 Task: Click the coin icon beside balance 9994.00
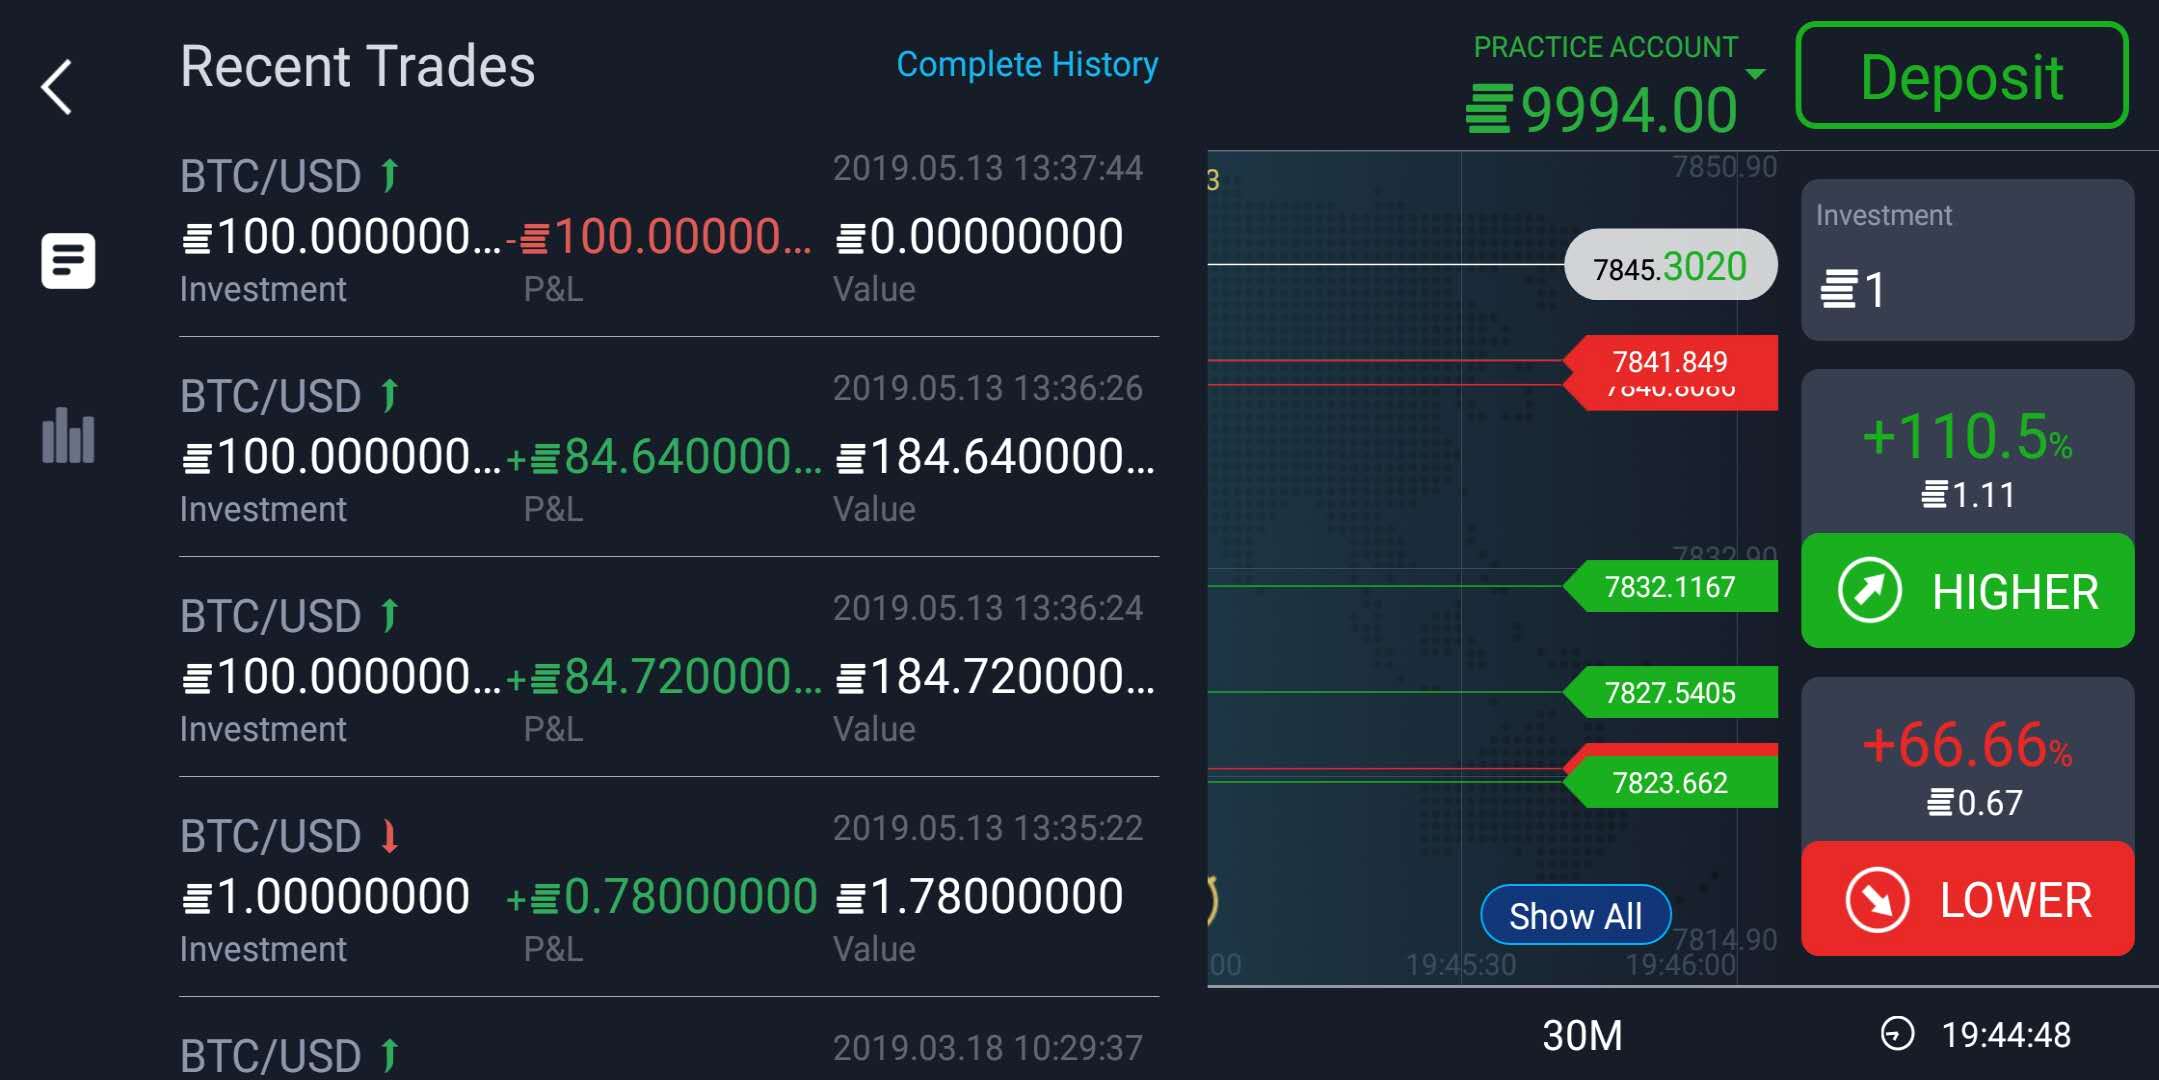[x=1488, y=110]
